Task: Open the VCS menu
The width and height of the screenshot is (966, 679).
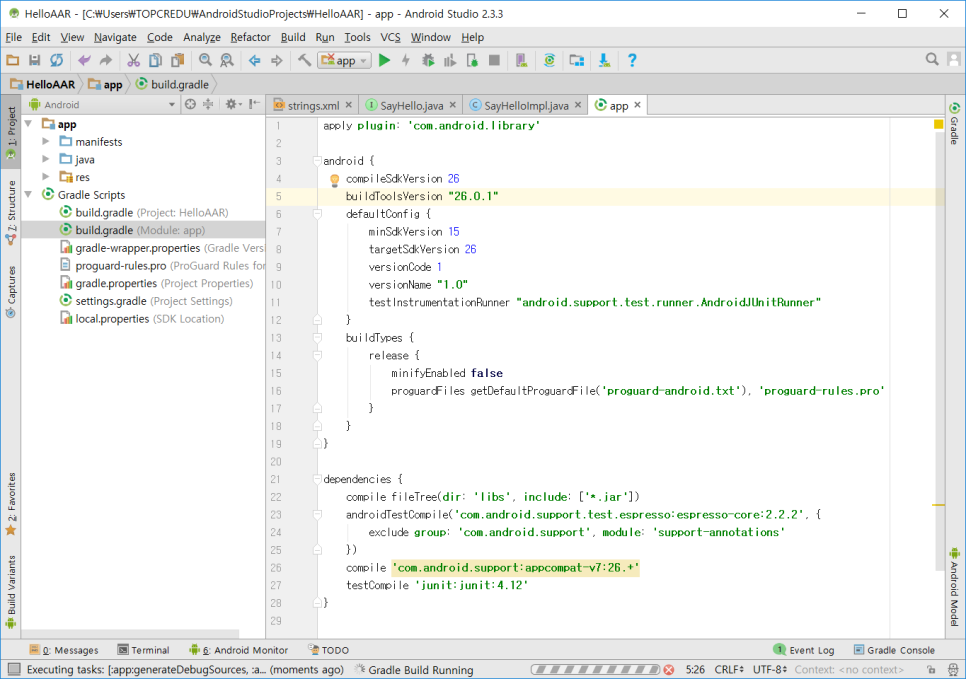Action: [390, 37]
